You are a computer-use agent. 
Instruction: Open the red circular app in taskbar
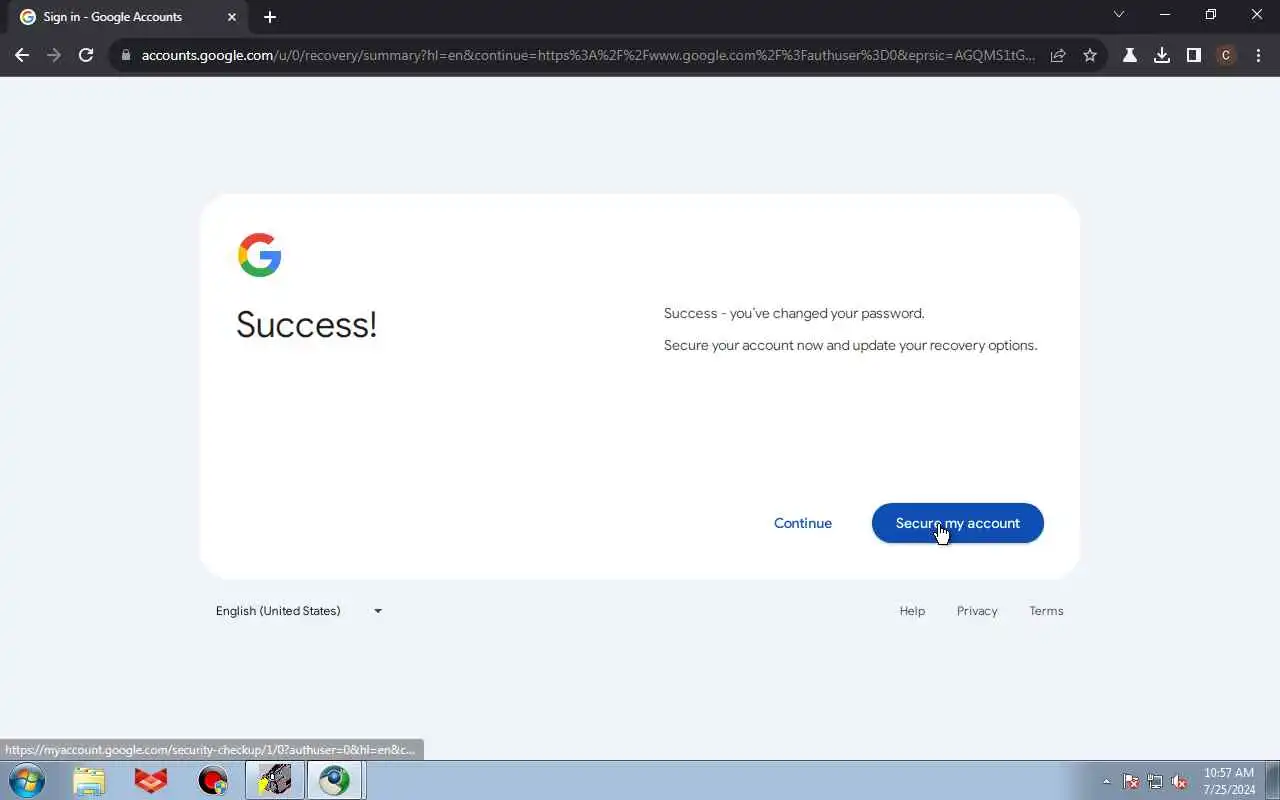[x=213, y=780]
